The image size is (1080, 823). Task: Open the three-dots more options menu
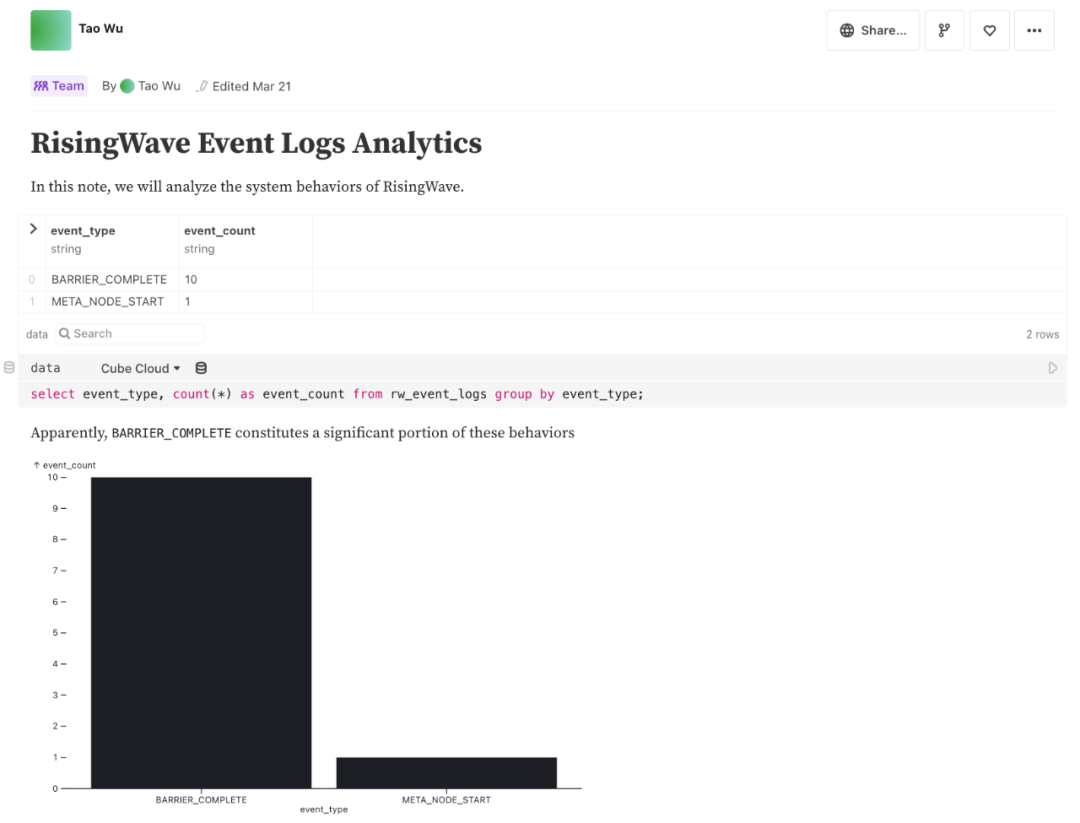click(1034, 30)
